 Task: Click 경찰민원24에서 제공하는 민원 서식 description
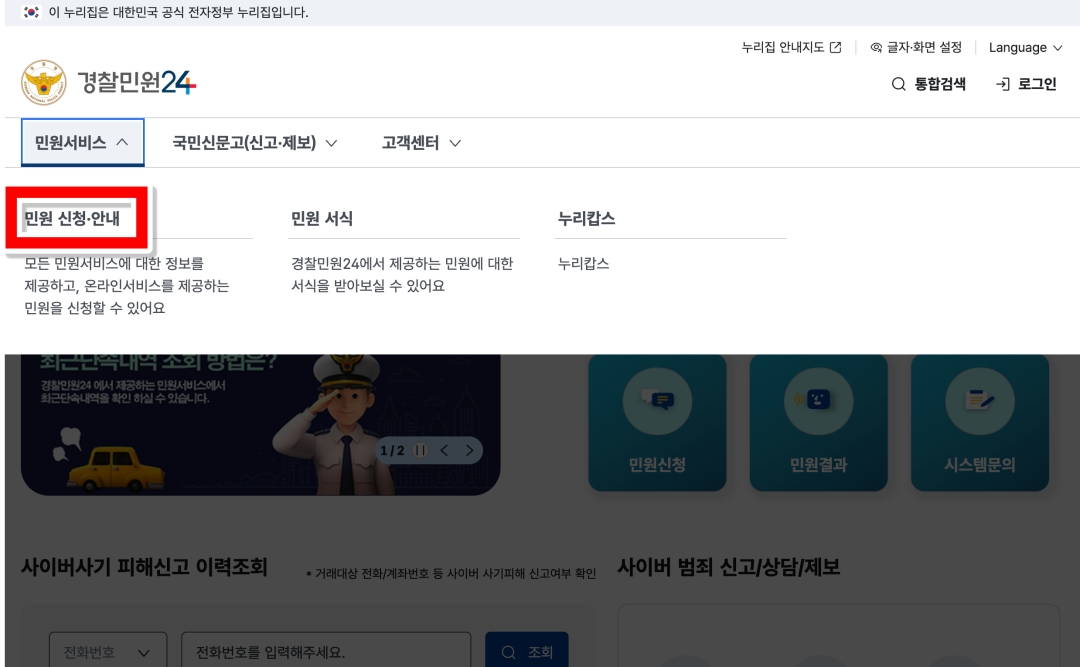(x=402, y=274)
